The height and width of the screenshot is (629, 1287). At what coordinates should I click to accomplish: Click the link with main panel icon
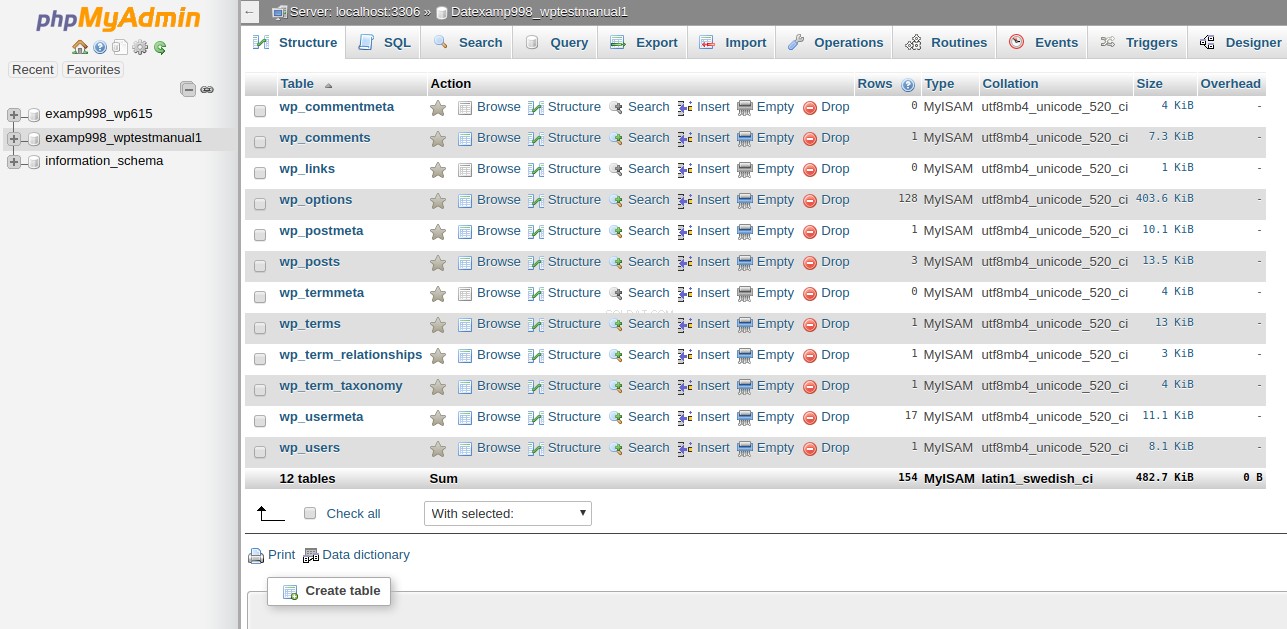pos(207,89)
